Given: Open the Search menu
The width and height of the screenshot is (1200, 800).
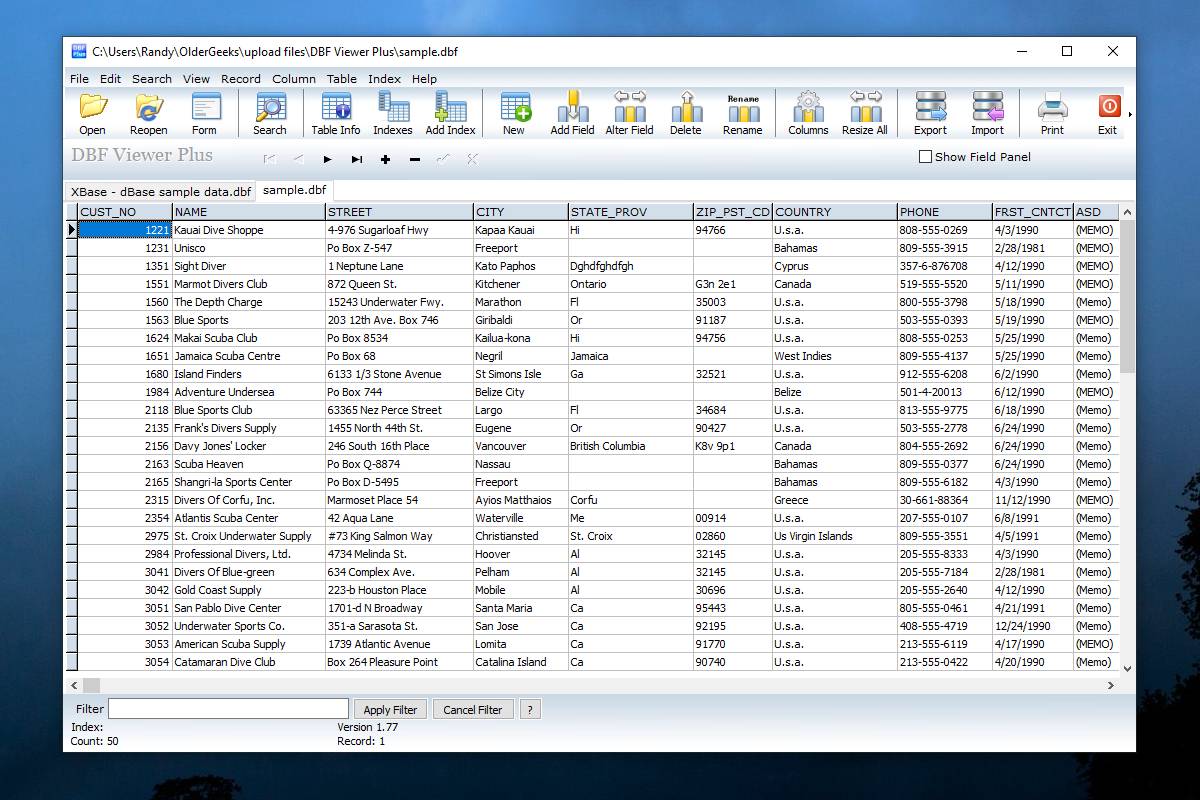Looking at the screenshot, I should pos(152,79).
